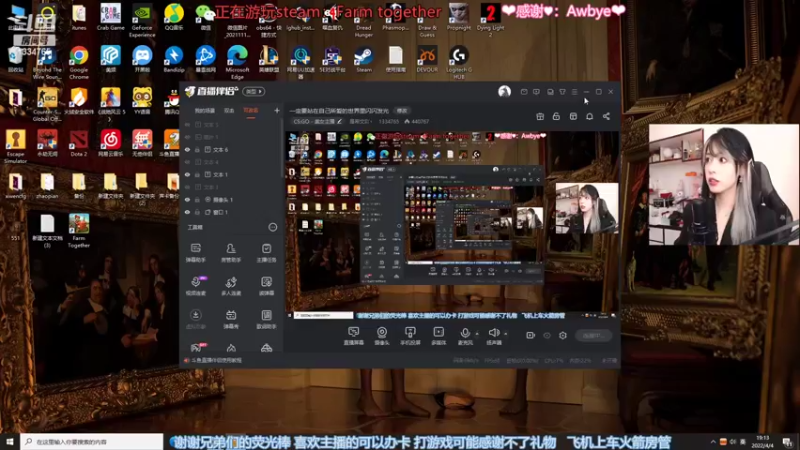Open the taskbar clock showing 19:13

pyautogui.click(x=763, y=441)
